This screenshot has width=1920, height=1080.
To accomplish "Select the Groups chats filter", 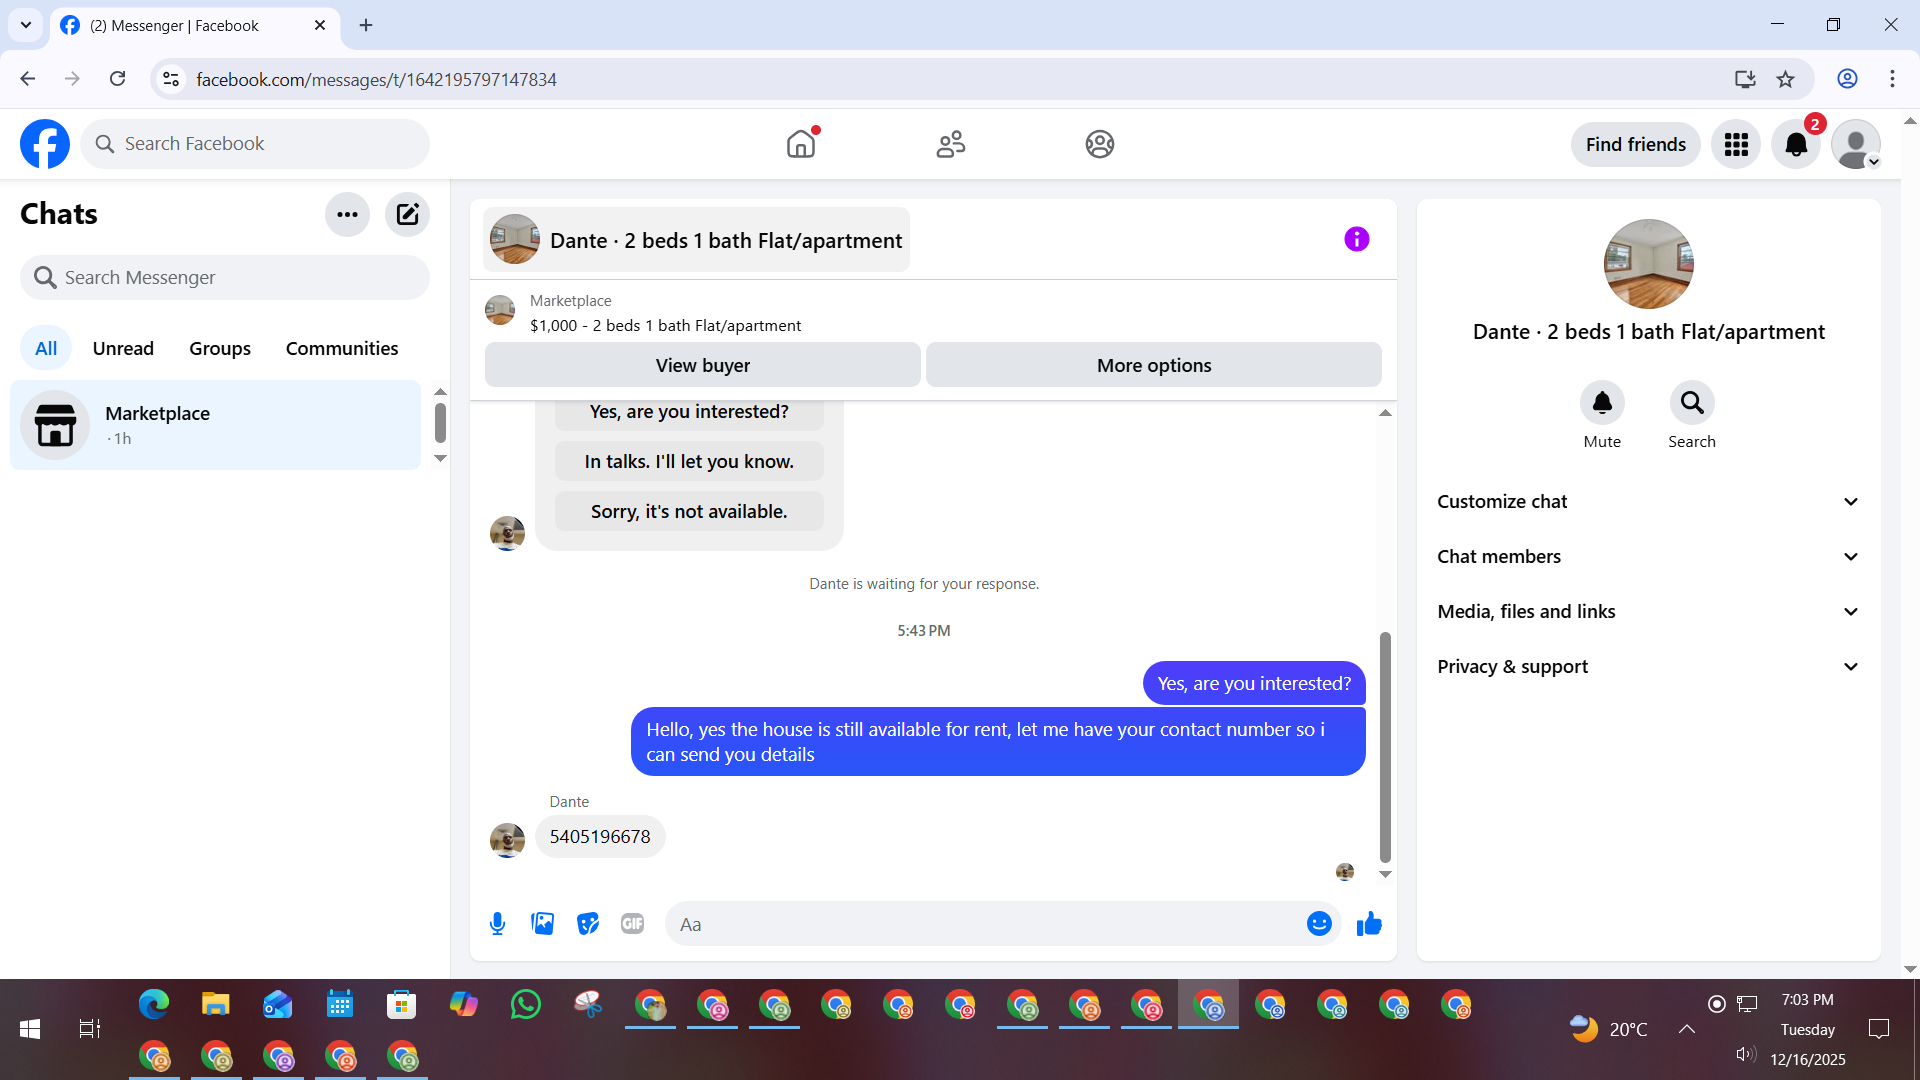I will coord(220,348).
